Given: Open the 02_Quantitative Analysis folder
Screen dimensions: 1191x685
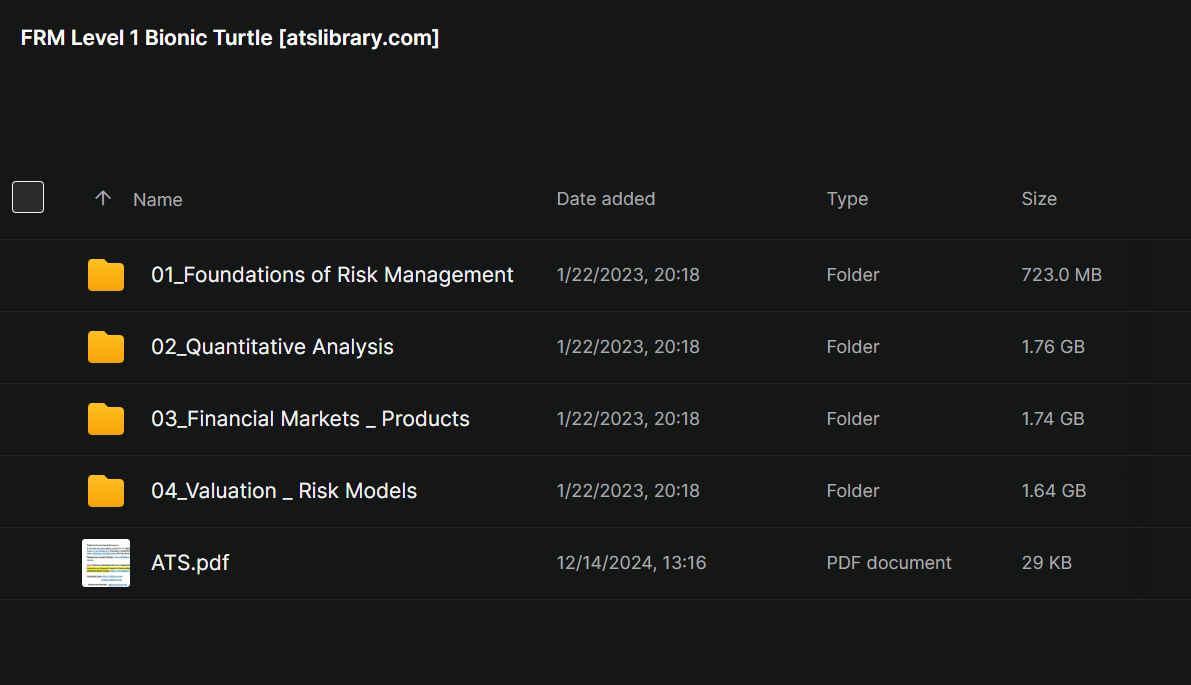Looking at the screenshot, I should [272, 347].
